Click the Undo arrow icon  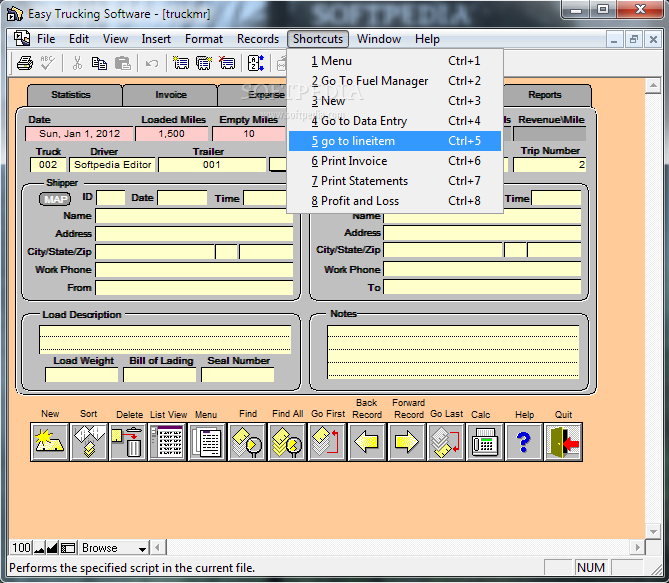click(x=152, y=64)
